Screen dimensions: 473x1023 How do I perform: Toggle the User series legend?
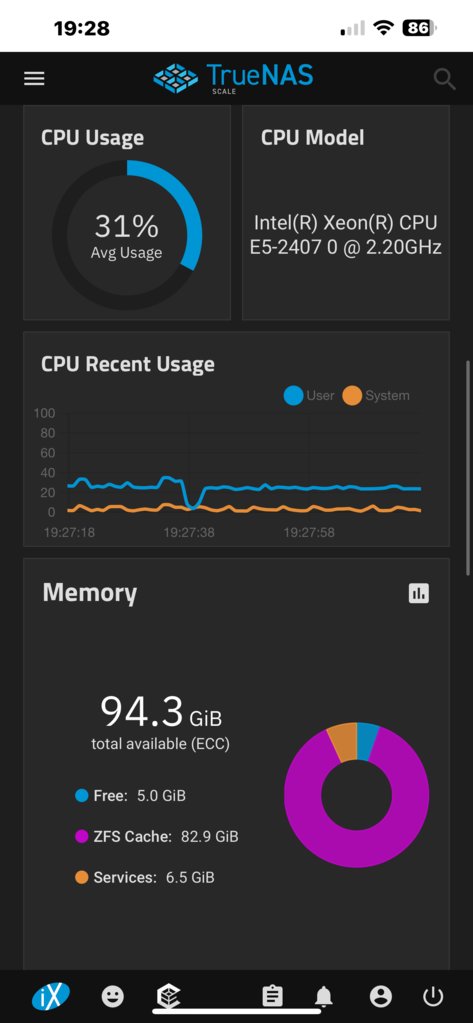tap(309, 395)
